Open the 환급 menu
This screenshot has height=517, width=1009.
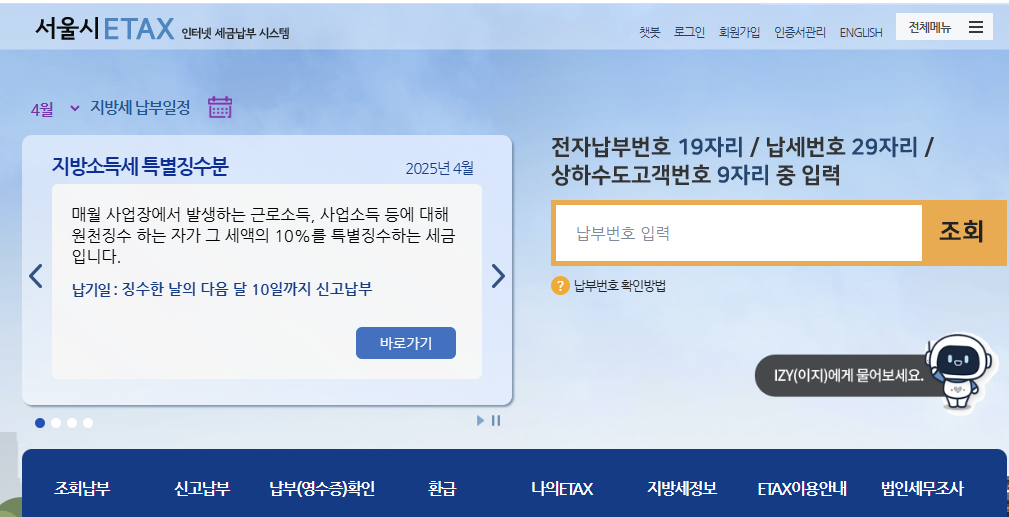tap(442, 489)
